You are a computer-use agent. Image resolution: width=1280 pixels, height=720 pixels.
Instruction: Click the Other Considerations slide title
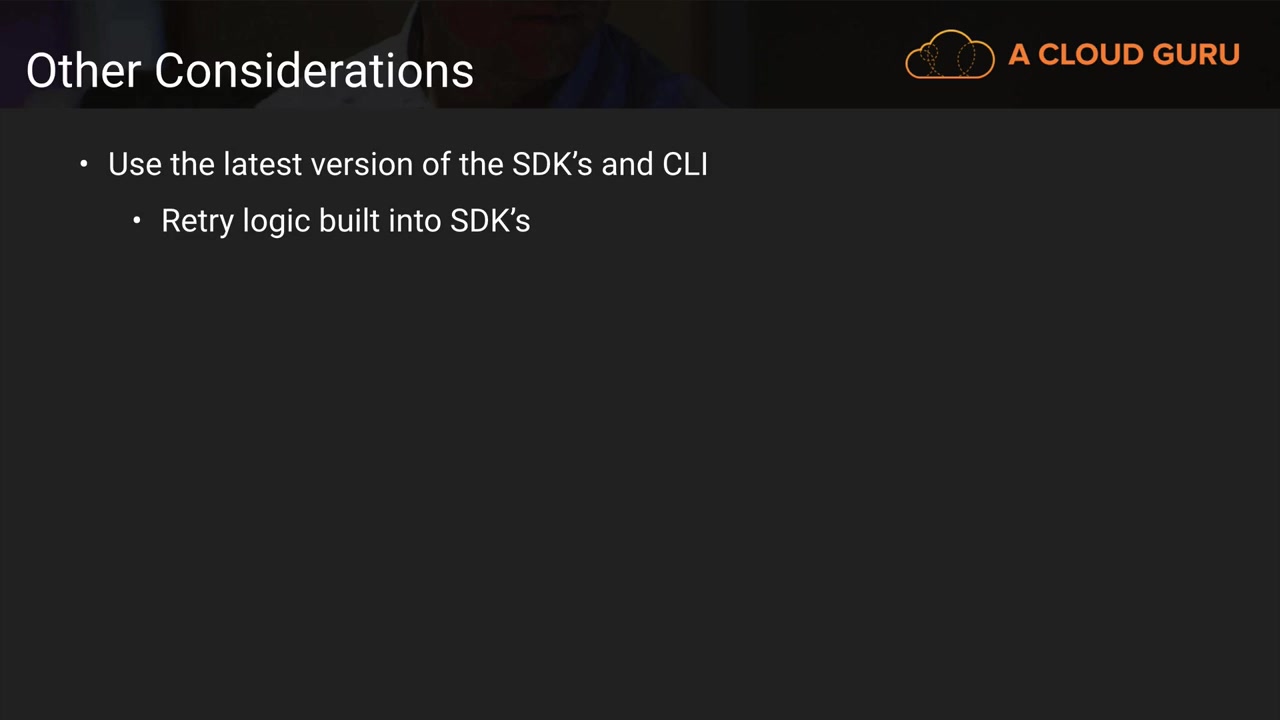pos(249,70)
